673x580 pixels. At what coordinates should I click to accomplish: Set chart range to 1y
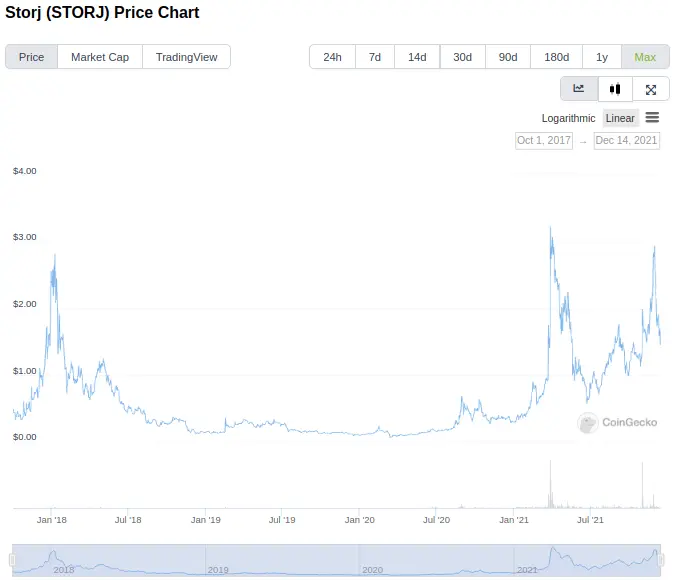pyautogui.click(x=602, y=57)
